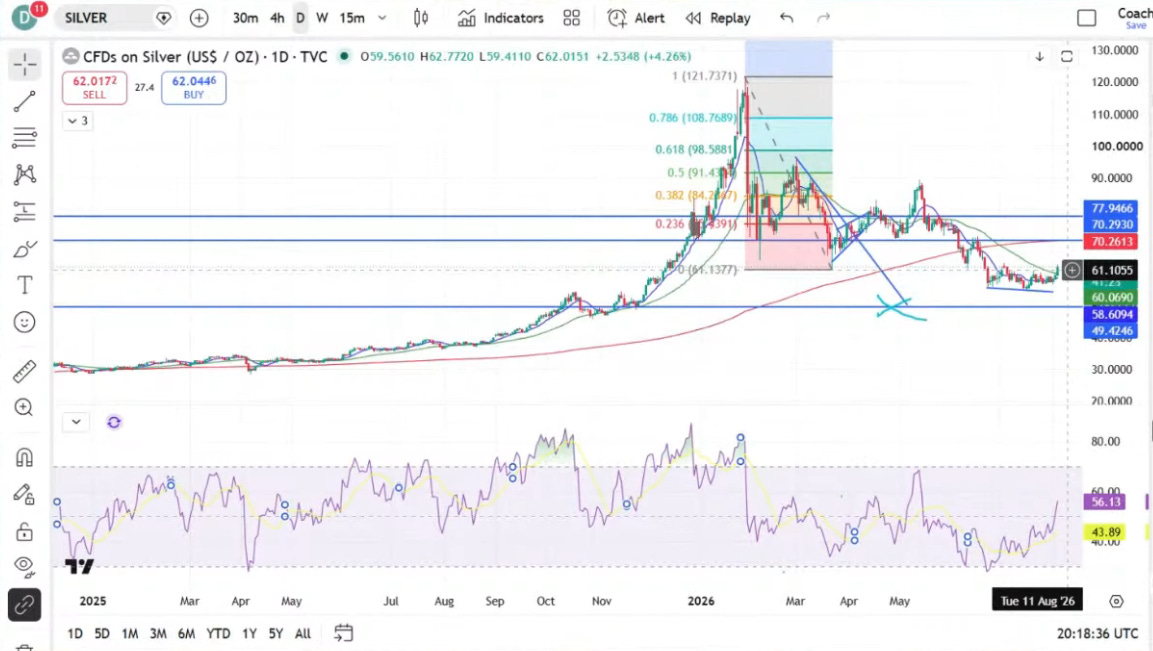Click the 0.618 (98.5881) Fibonacci level label
The width and height of the screenshot is (1153, 651).
coord(692,149)
